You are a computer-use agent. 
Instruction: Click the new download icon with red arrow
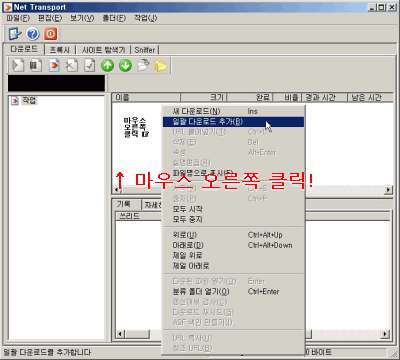[54, 65]
